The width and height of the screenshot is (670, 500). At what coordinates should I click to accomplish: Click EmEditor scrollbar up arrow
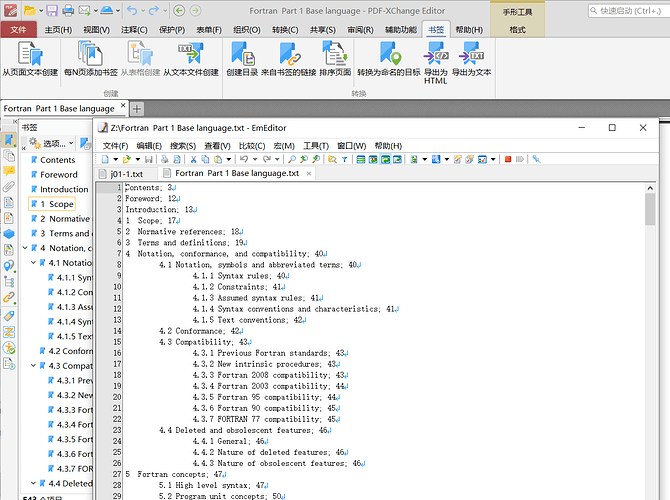[650, 188]
